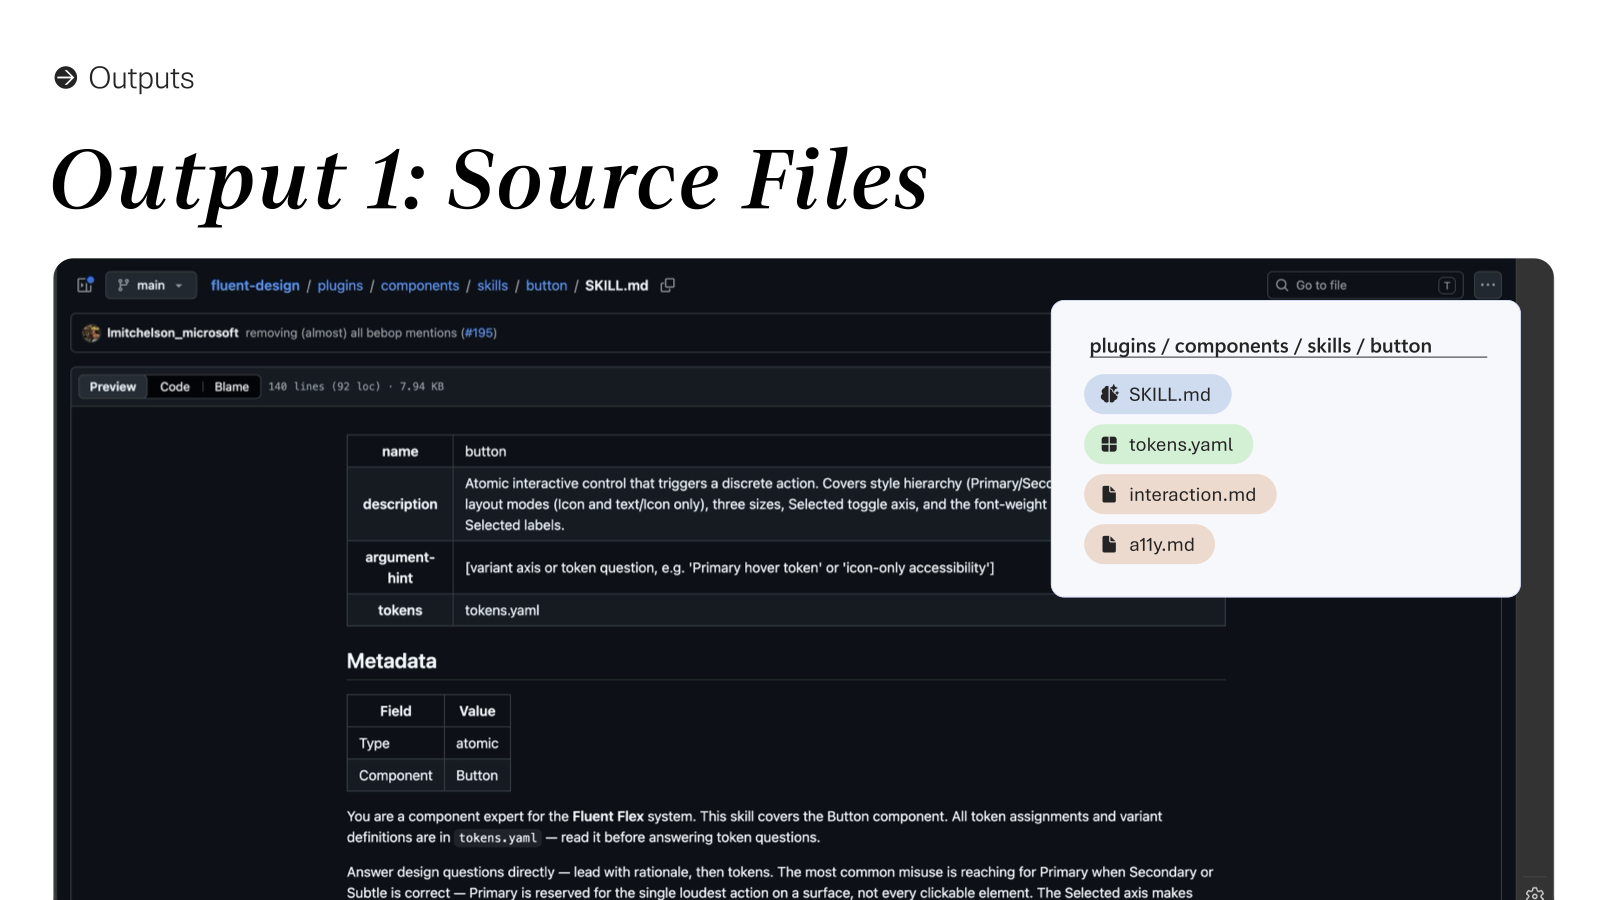Click the 'Metadata' heading
This screenshot has height=900, width=1600.
(392, 661)
